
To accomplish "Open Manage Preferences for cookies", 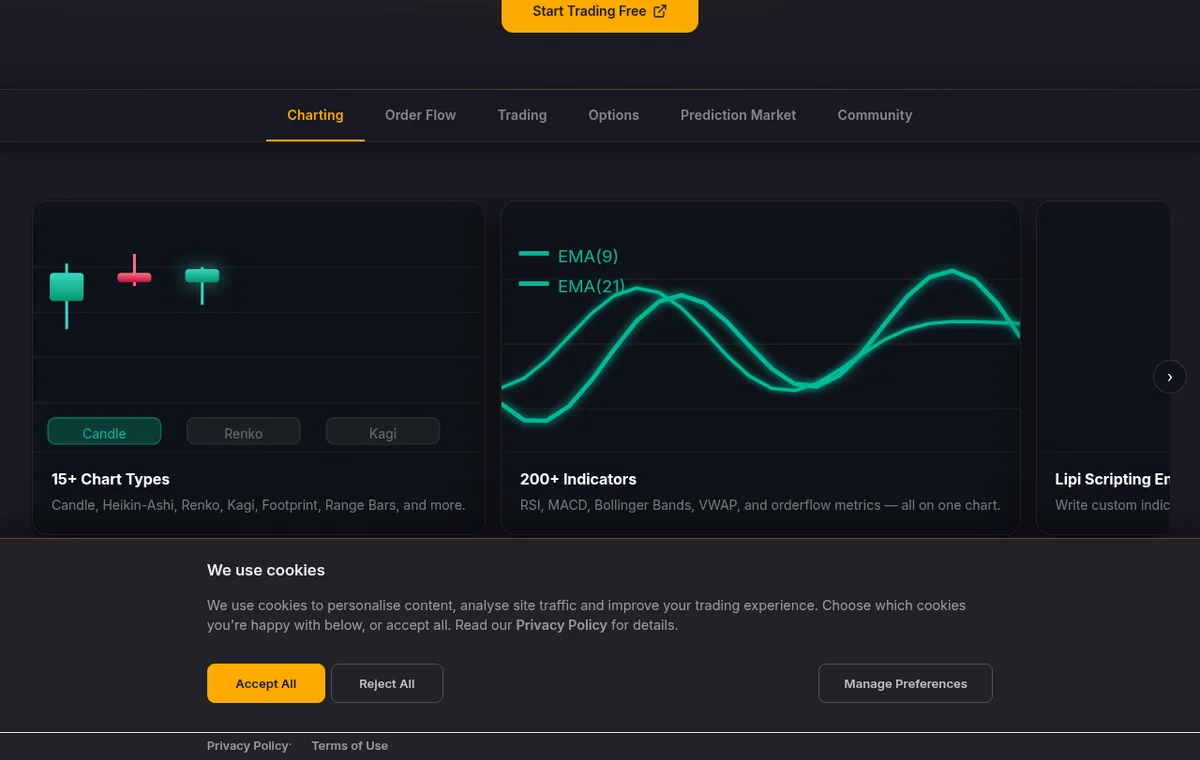I will point(905,683).
